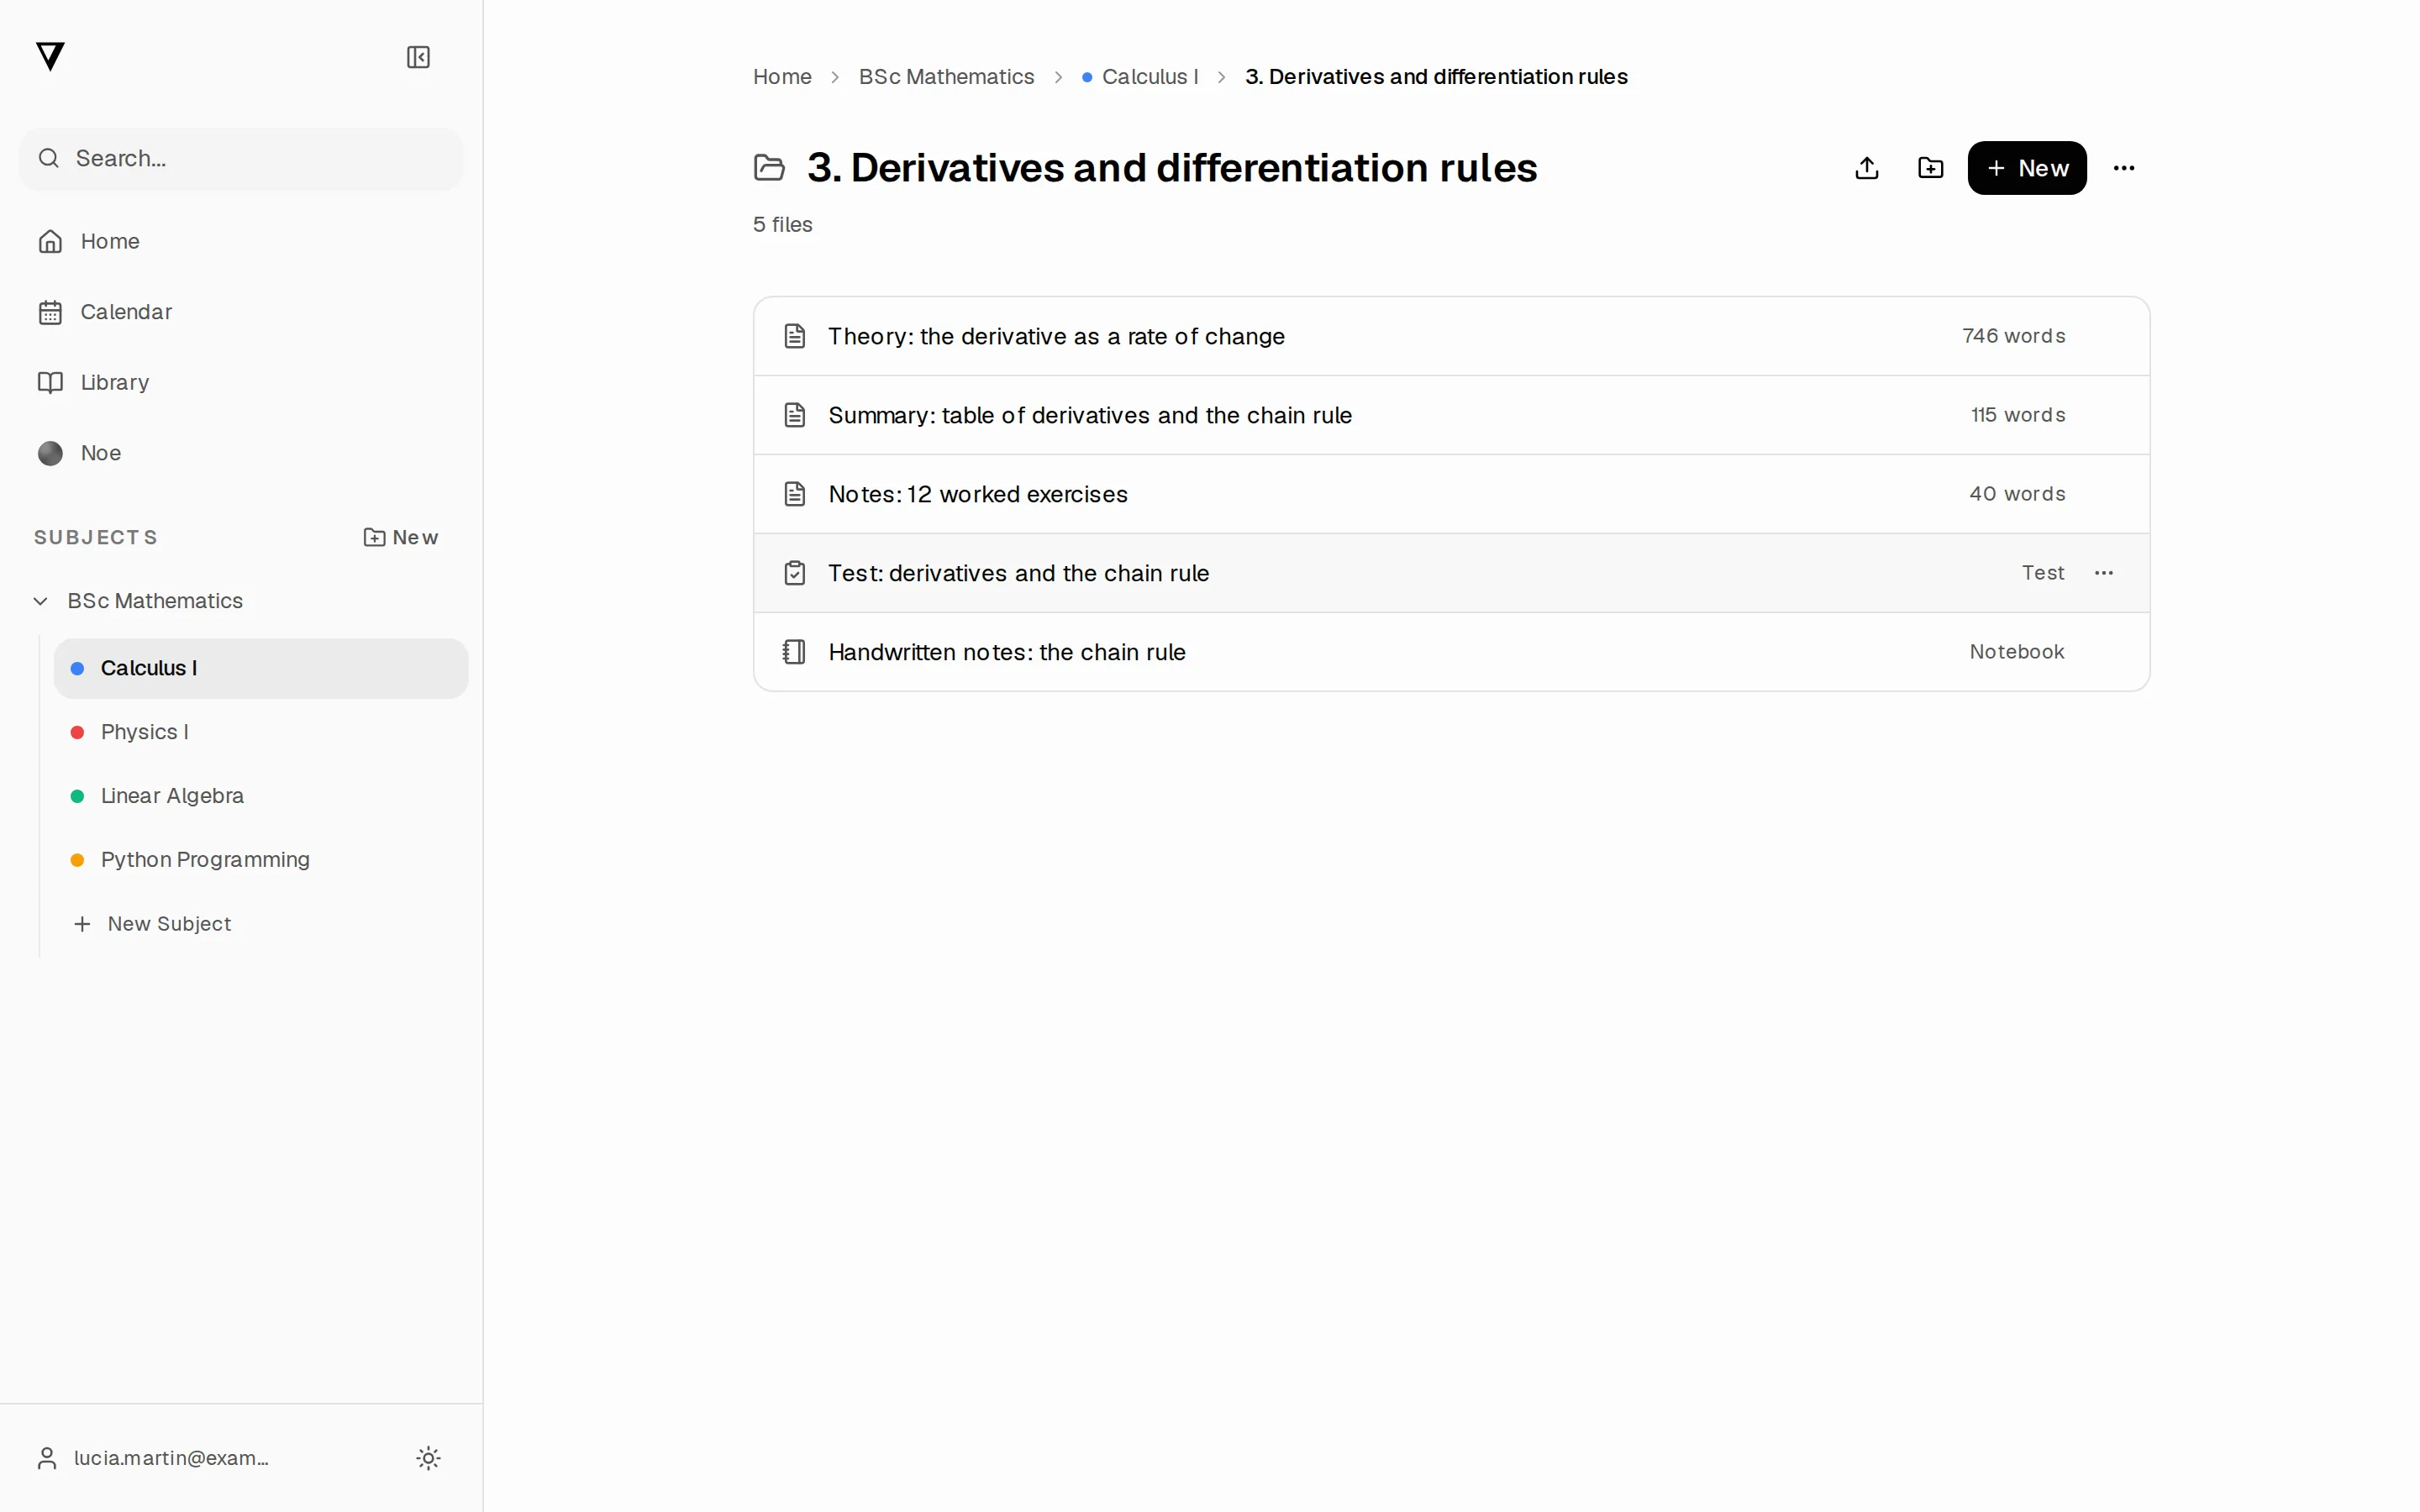Open the Noe assistant
Viewport: 2420px width, 1512px height.
point(241,453)
